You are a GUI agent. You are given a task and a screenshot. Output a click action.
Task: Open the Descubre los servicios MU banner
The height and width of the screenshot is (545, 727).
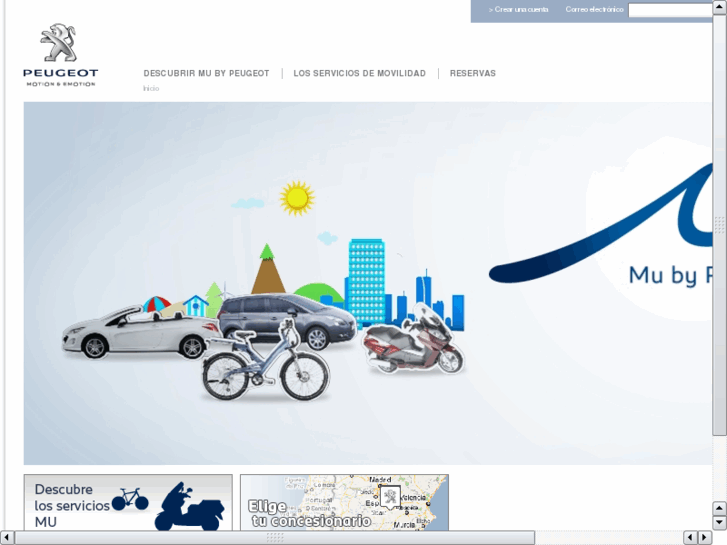128,502
